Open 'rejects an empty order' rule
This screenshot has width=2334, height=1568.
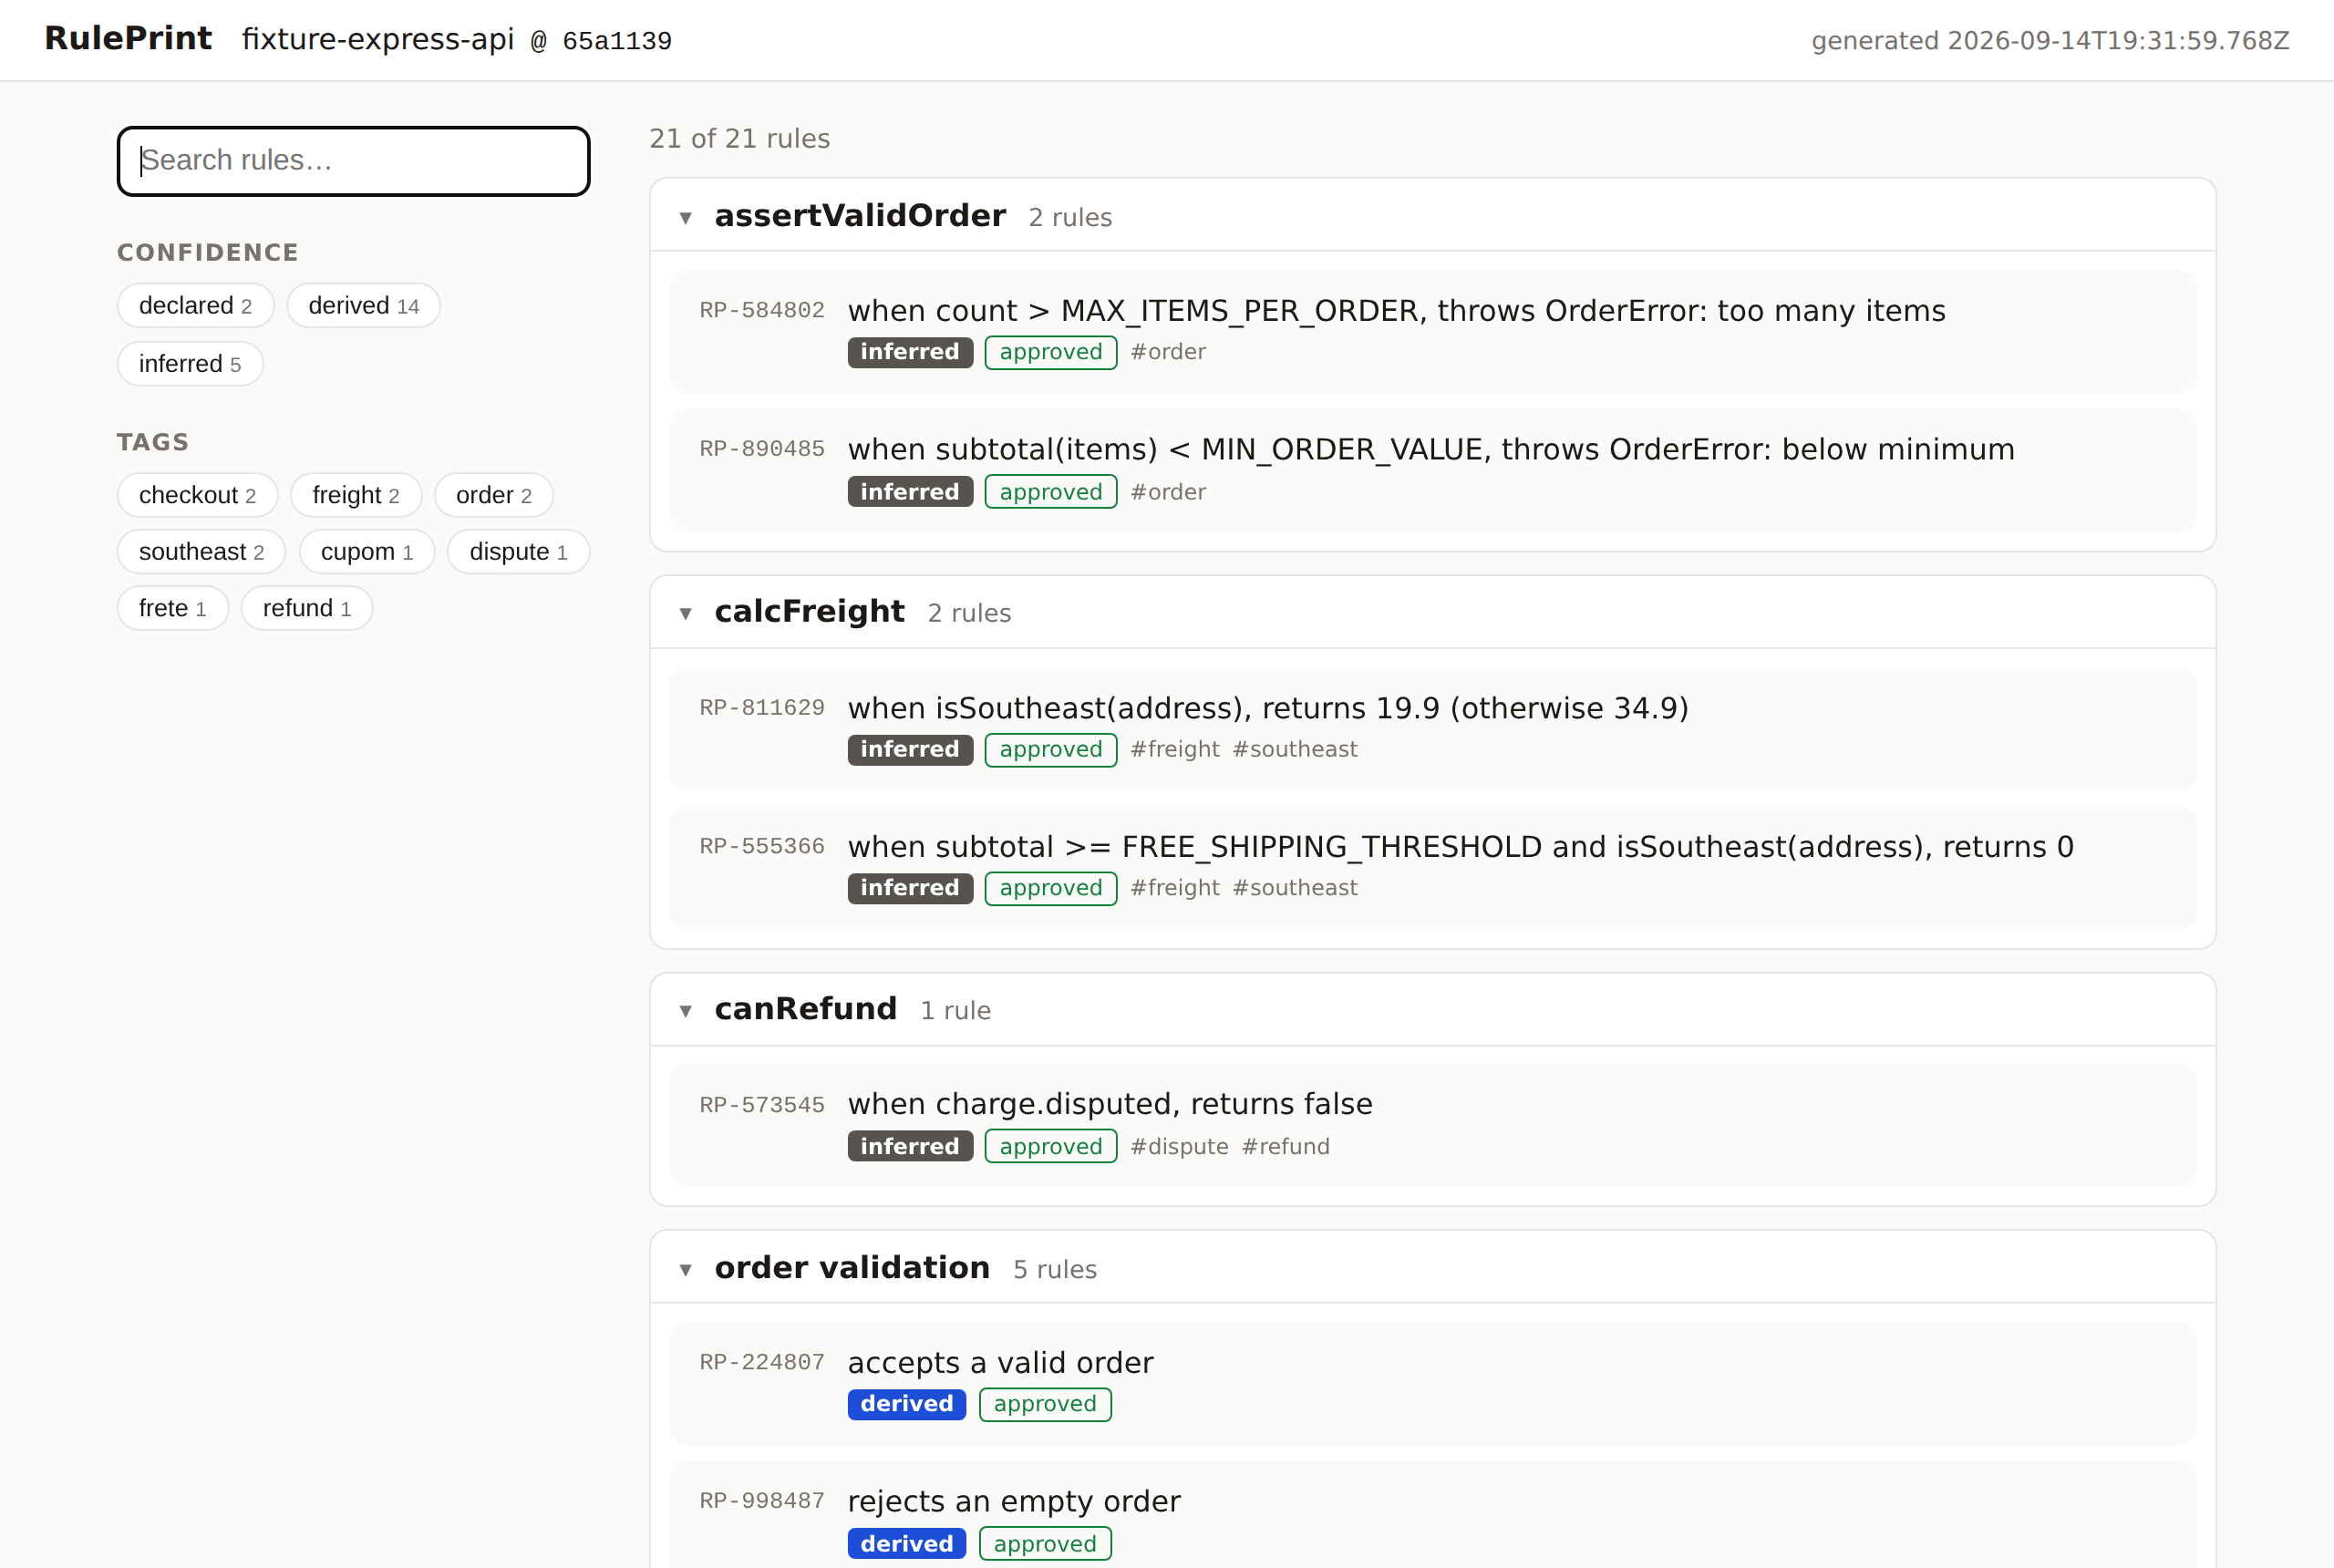click(1014, 1502)
